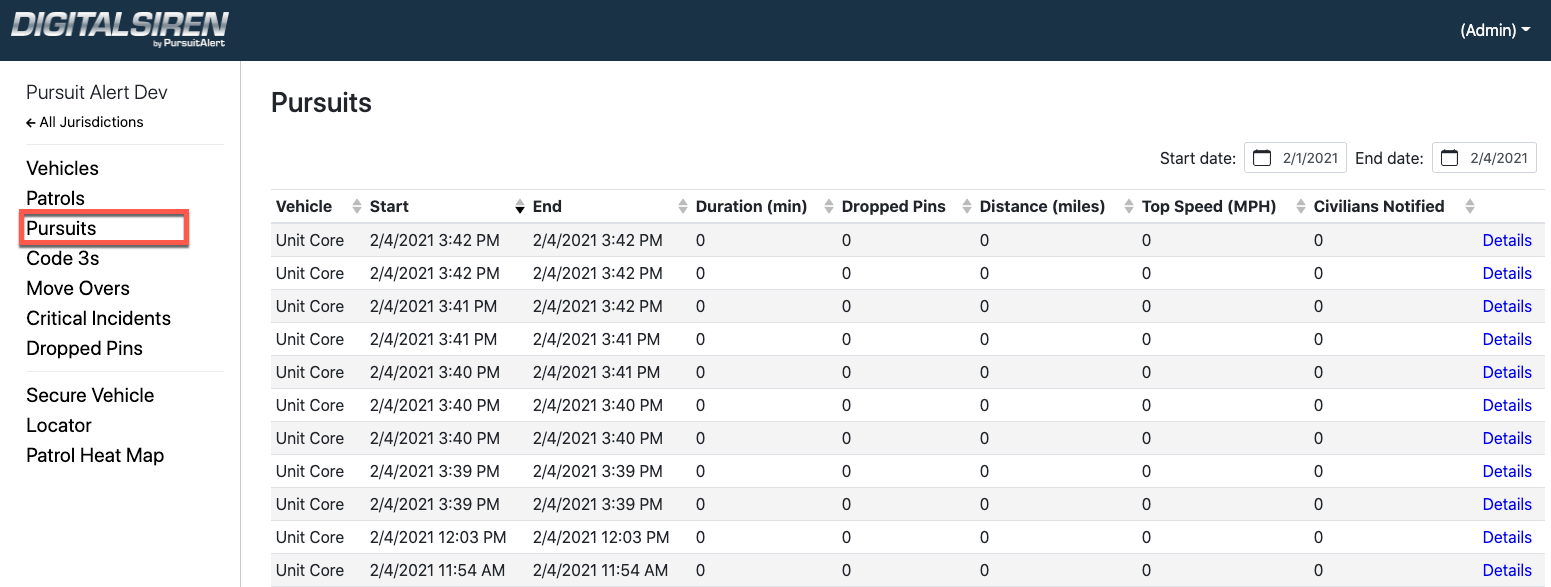Sort by Duration (min) column arrows
Screen dimensions: 1551x587
tap(829, 207)
